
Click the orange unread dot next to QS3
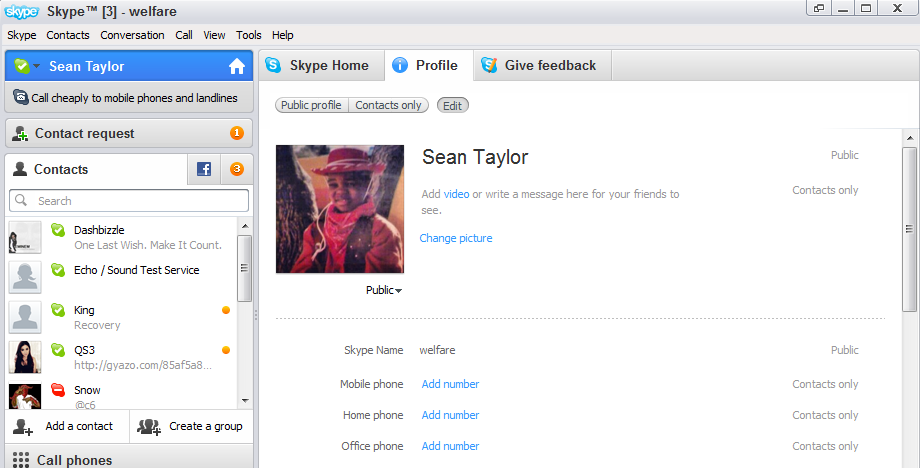click(x=226, y=350)
